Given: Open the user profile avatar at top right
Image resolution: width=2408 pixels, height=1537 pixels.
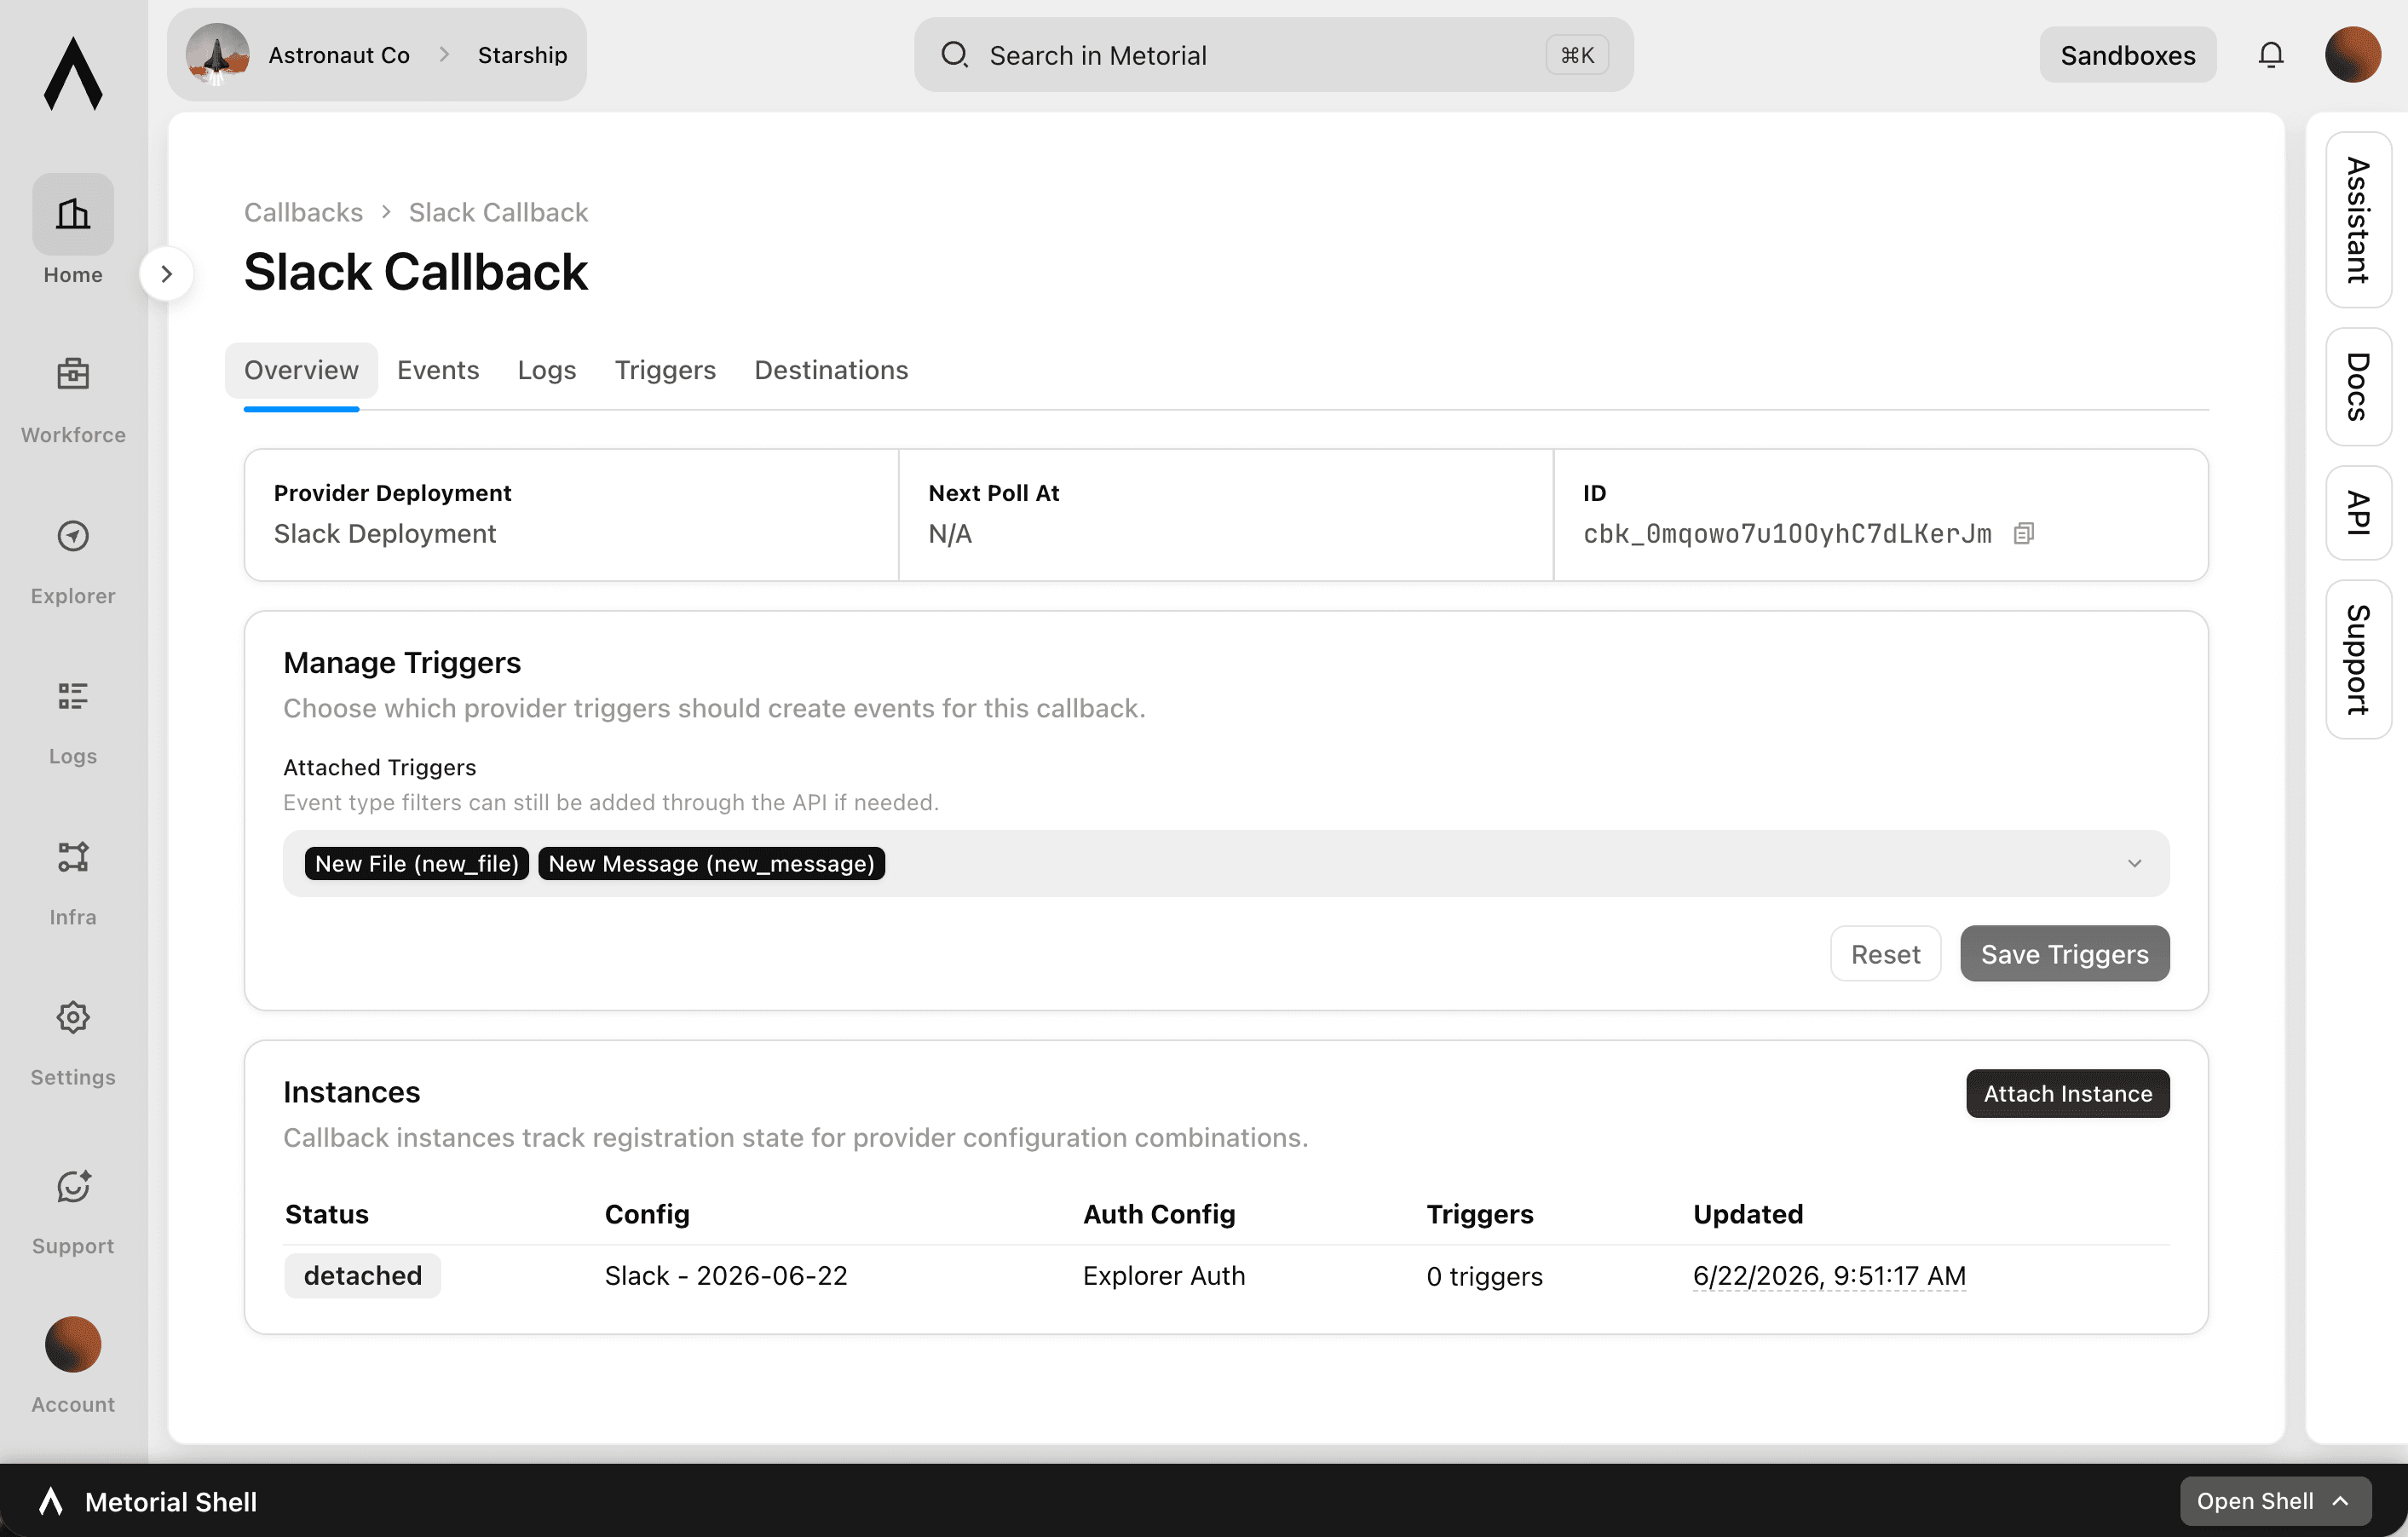Looking at the screenshot, I should tap(2352, 55).
